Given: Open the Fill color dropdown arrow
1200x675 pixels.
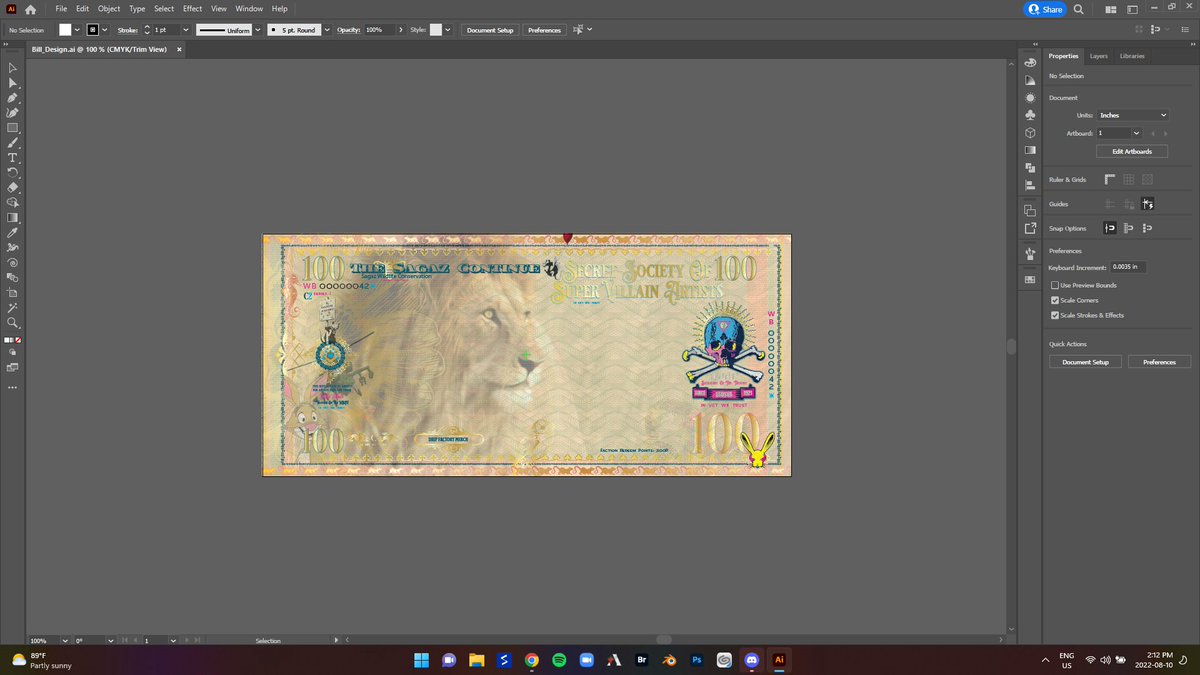Looking at the screenshot, I should point(79,30).
